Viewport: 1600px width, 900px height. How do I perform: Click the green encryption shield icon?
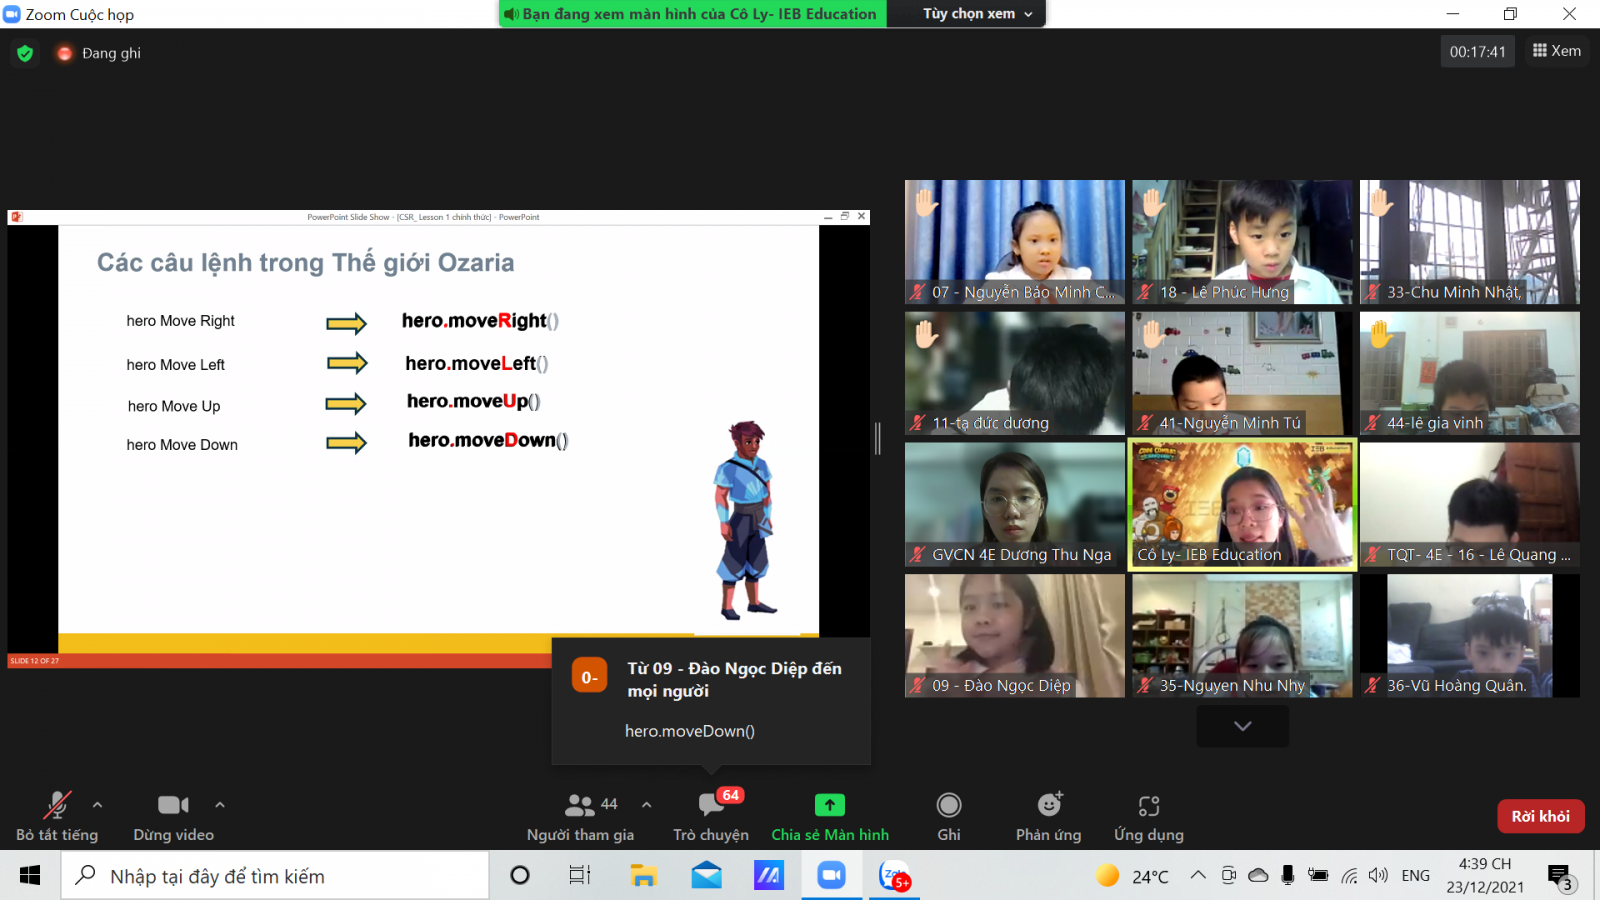[25, 53]
